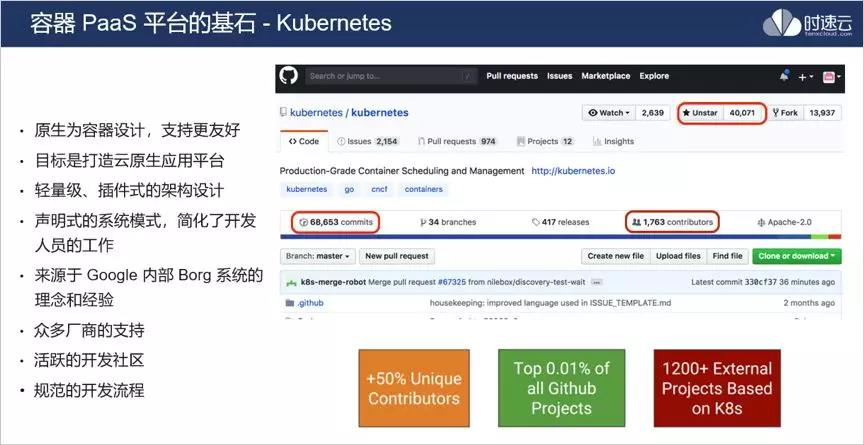The height and width of the screenshot is (445, 864).
Task: Open Pull requests in GitHub top nav
Action: (512, 76)
